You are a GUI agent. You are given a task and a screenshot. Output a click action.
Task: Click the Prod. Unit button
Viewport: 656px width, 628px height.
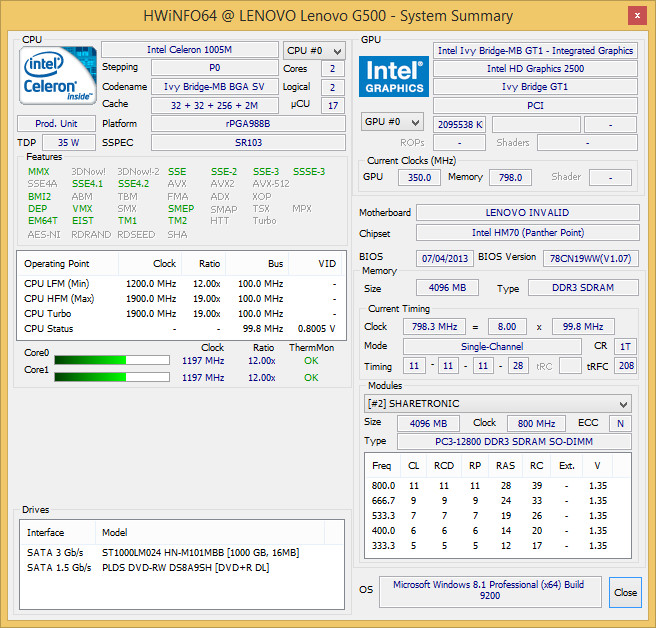[56, 123]
